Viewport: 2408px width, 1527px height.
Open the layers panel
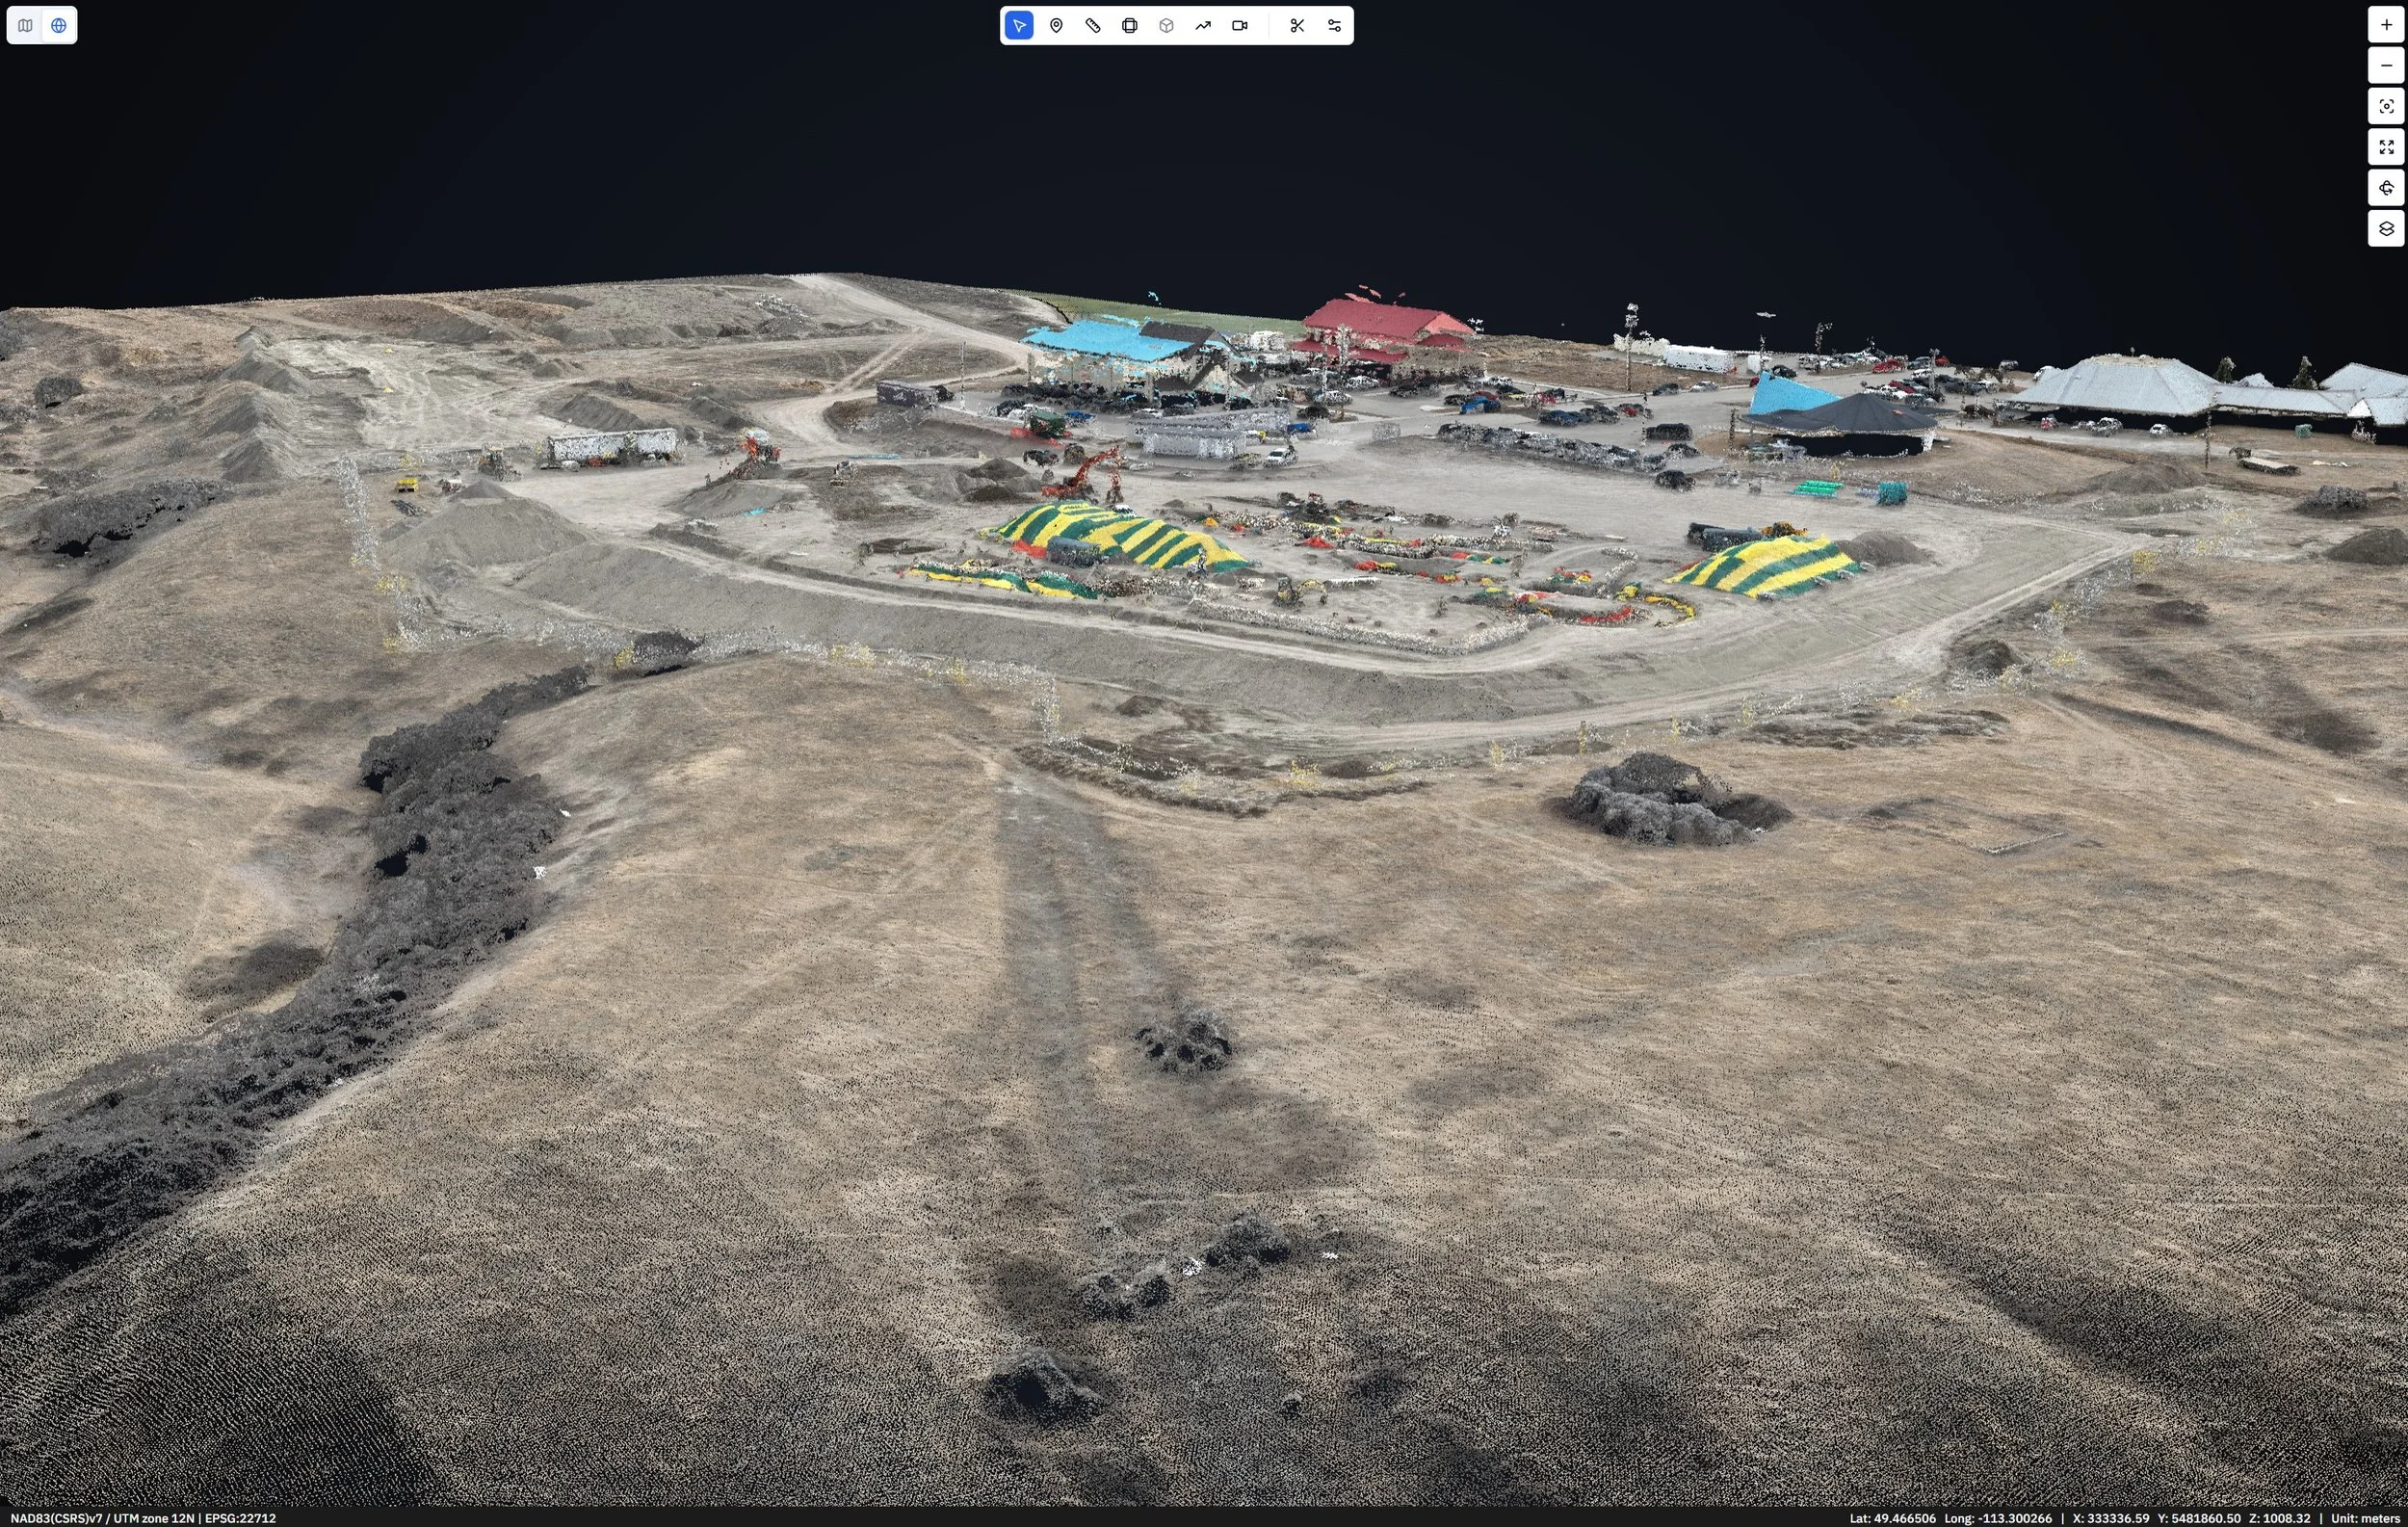point(2386,228)
